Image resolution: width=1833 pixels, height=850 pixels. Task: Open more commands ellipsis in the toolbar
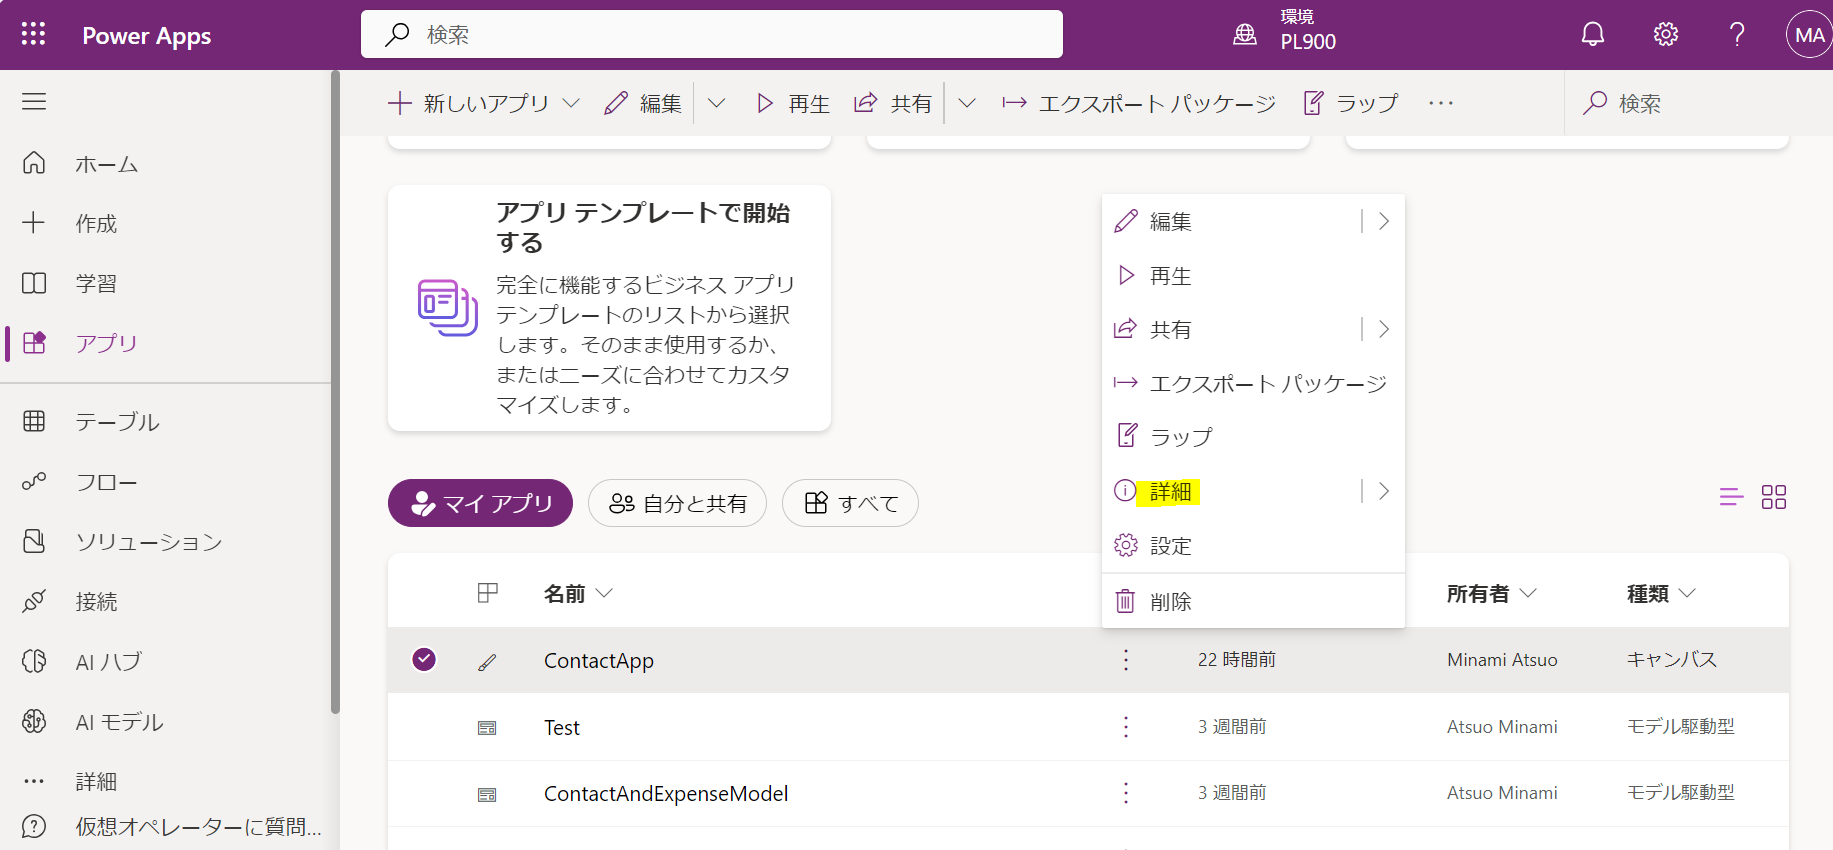pyautogui.click(x=1440, y=103)
